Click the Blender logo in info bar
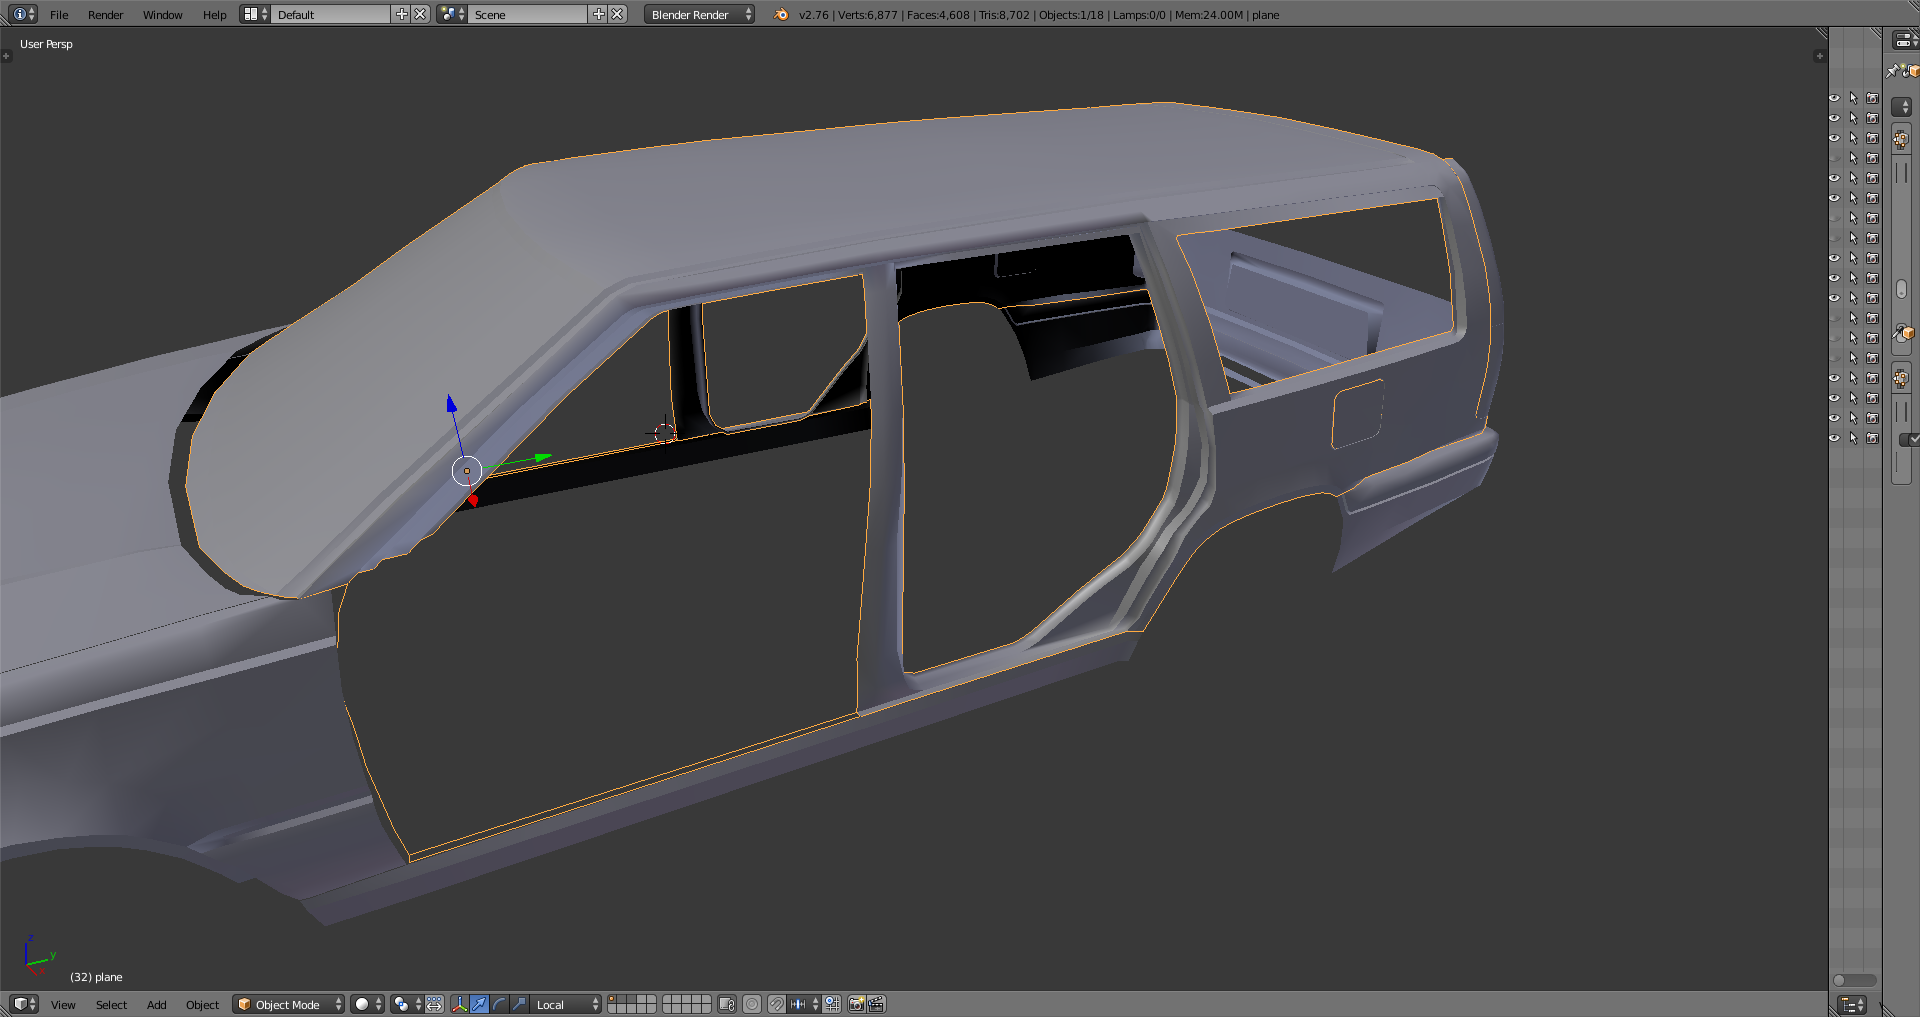The width and height of the screenshot is (1920, 1017). pos(781,15)
